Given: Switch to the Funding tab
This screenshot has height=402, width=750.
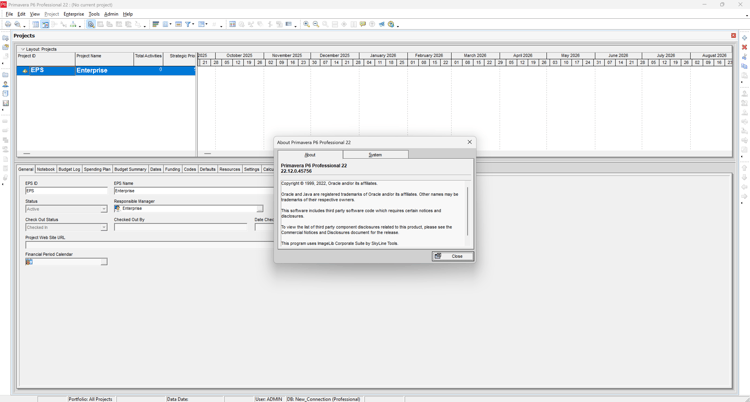Looking at the screenshot, I should coord(173,169).
